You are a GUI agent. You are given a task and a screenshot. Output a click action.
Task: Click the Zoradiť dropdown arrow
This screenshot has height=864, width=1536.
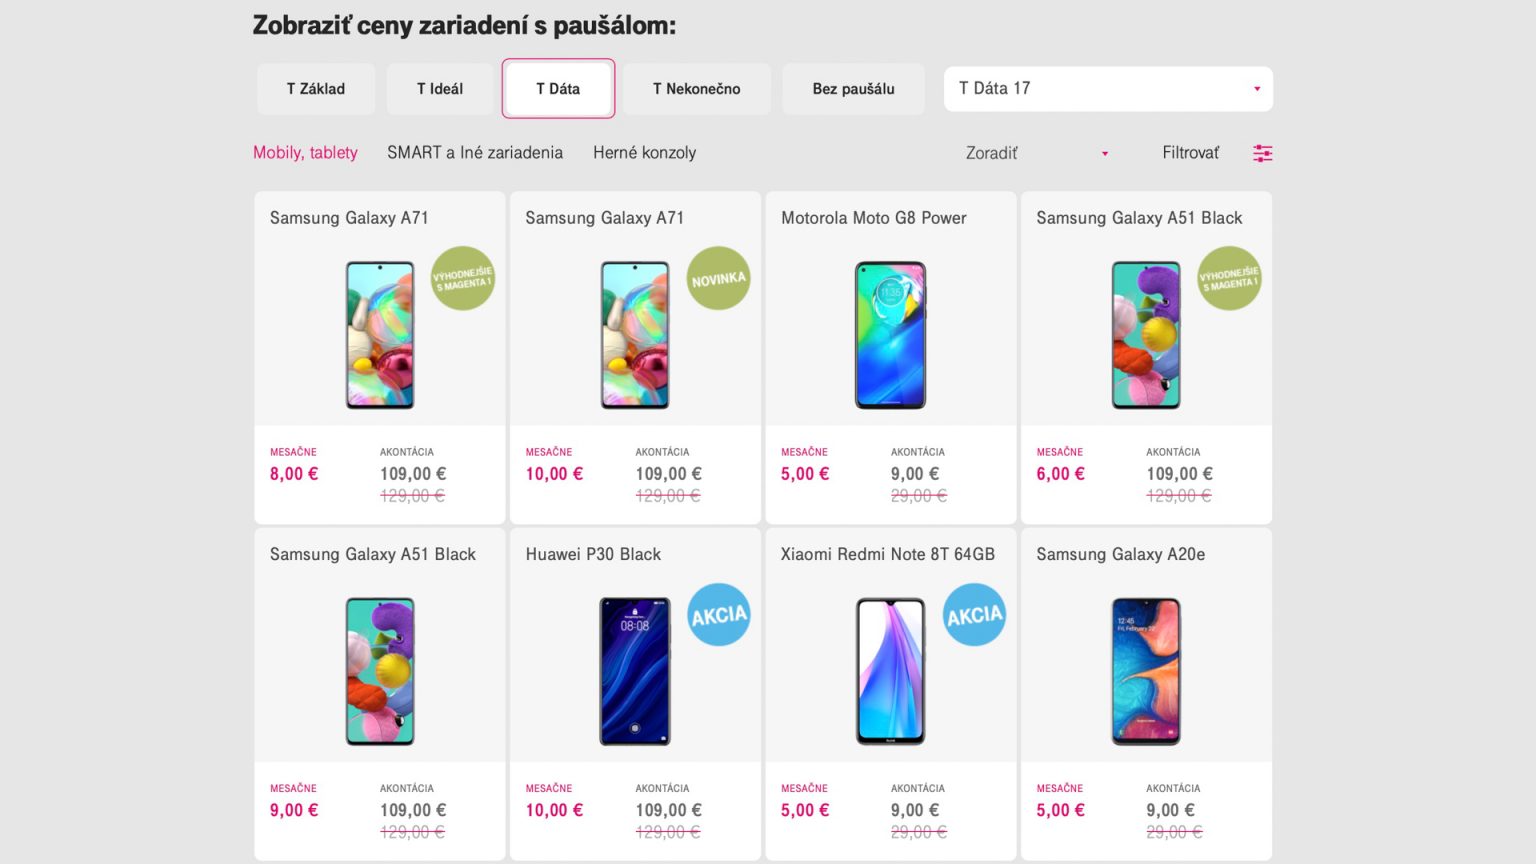coord(1105,154)
